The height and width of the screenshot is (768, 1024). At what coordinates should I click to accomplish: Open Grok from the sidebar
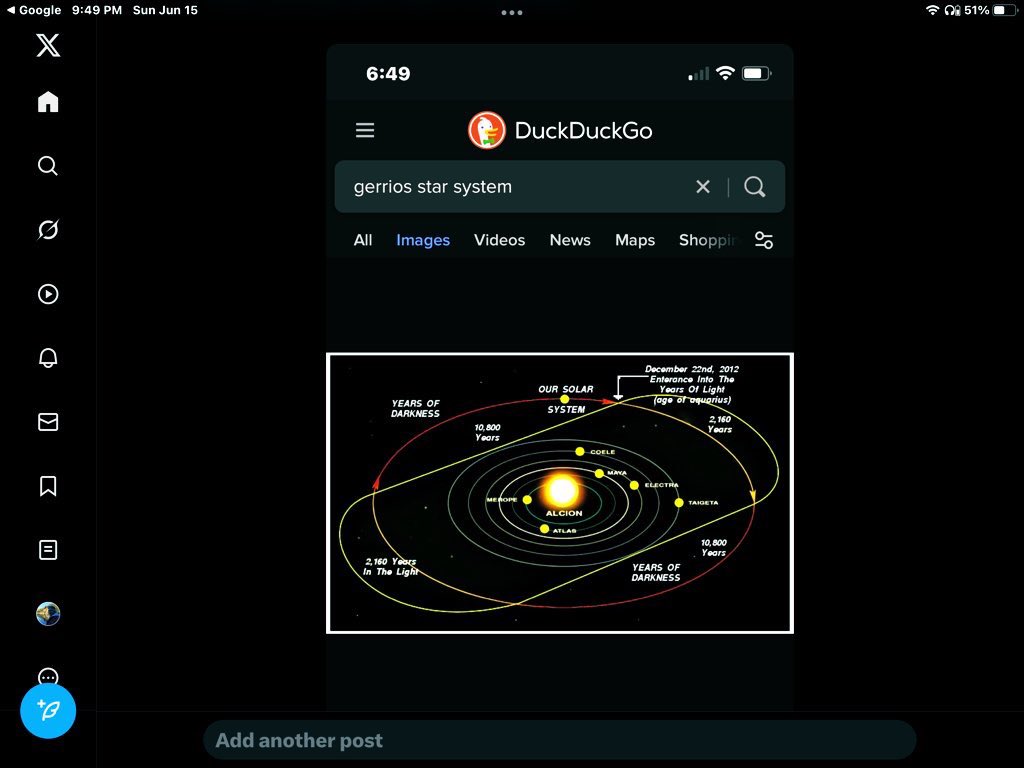[x=48, y=230]
